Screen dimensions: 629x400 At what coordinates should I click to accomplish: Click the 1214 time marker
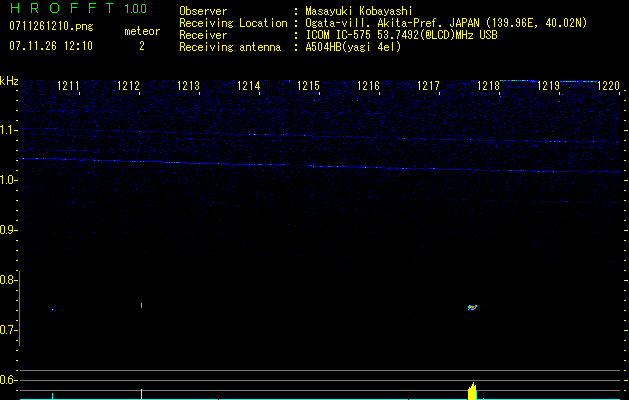point(248,86)
